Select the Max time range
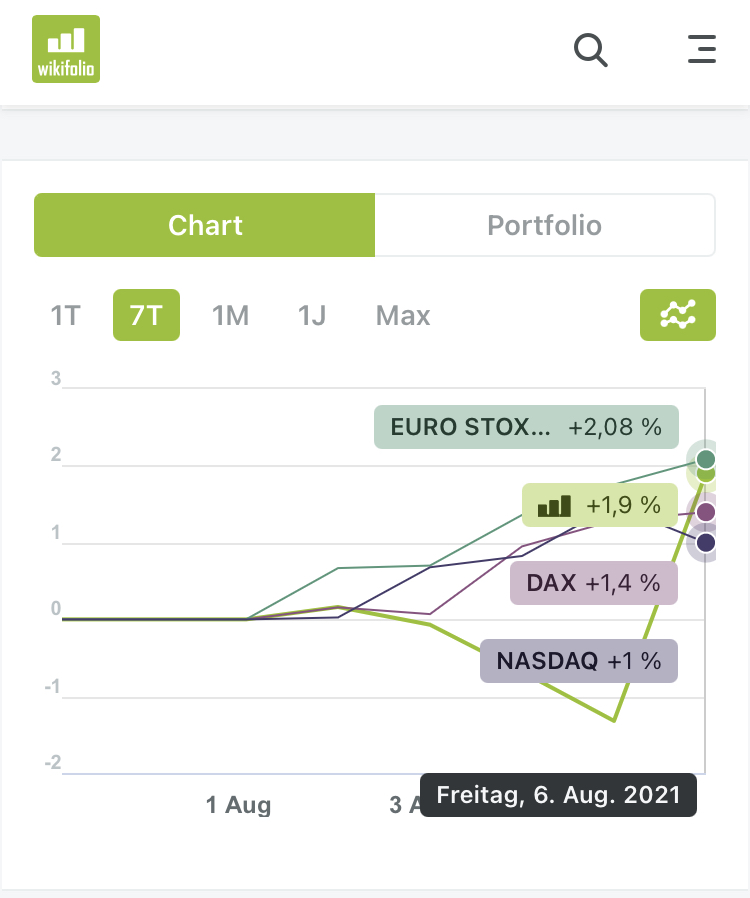The image size is (750, 898). (x=403, y=316)
